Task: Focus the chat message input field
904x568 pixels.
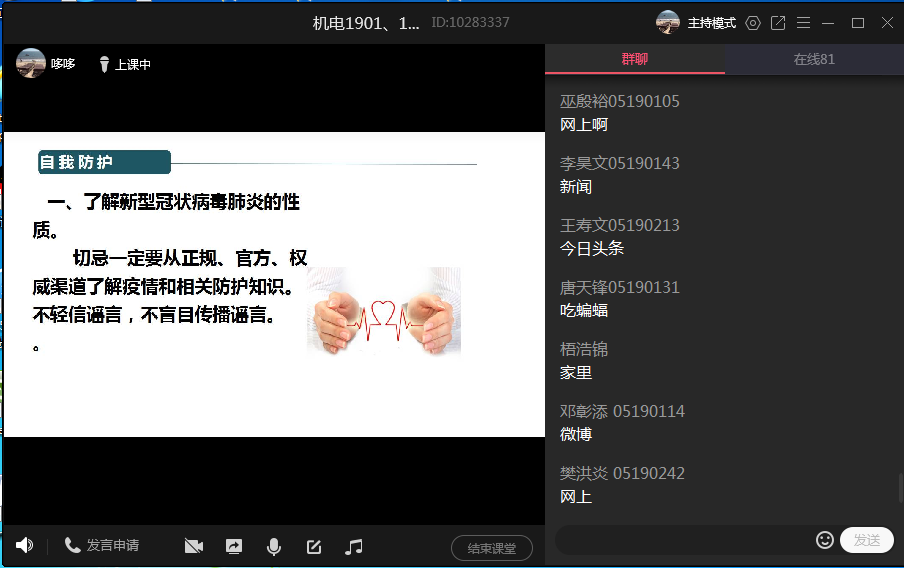Action: click(684, 540)
